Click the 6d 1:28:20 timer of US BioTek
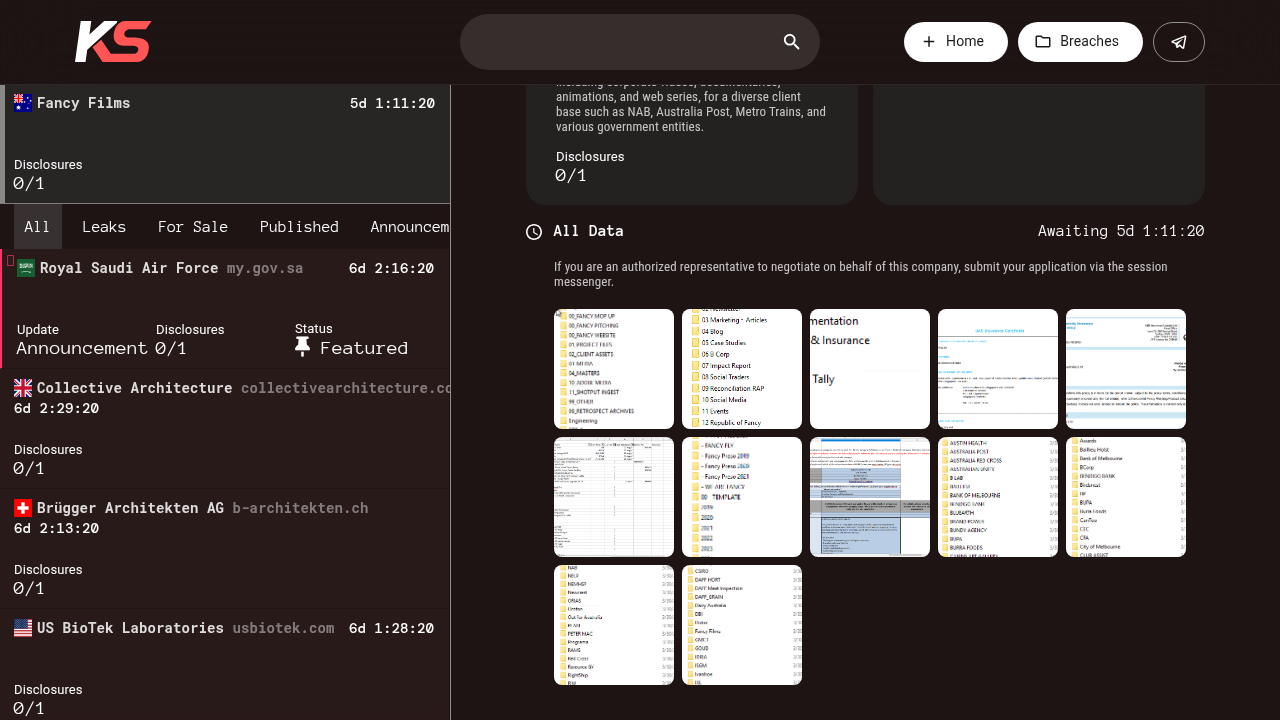 tap(391, 628)
